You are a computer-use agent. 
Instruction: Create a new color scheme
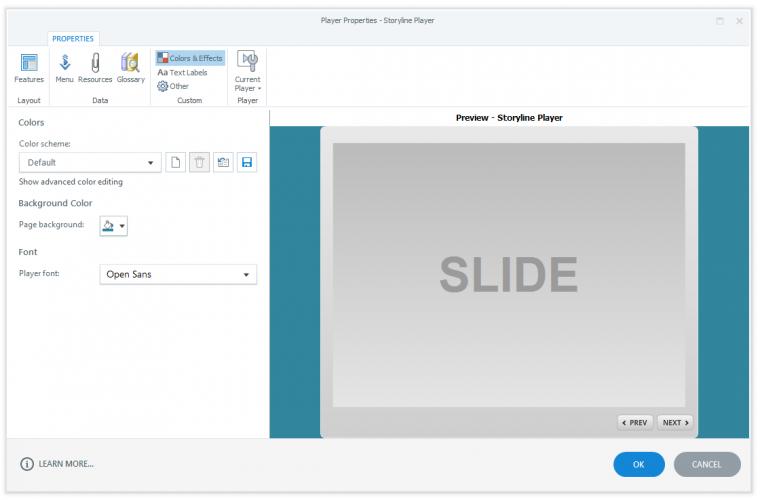click(x=175, y=162)
